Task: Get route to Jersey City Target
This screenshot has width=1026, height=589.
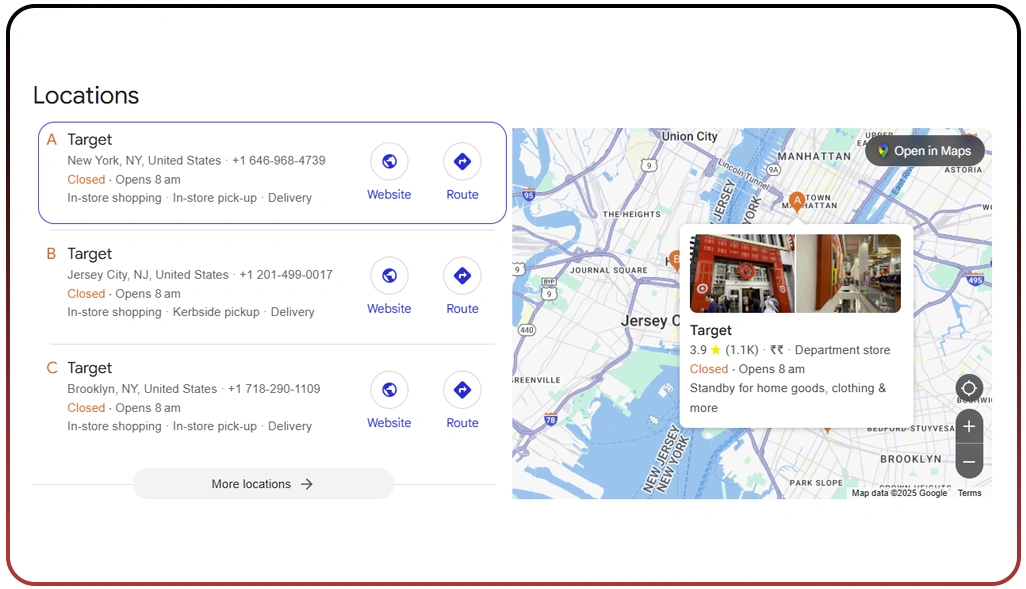Action: pyautogui.click(x=462, y=275)
